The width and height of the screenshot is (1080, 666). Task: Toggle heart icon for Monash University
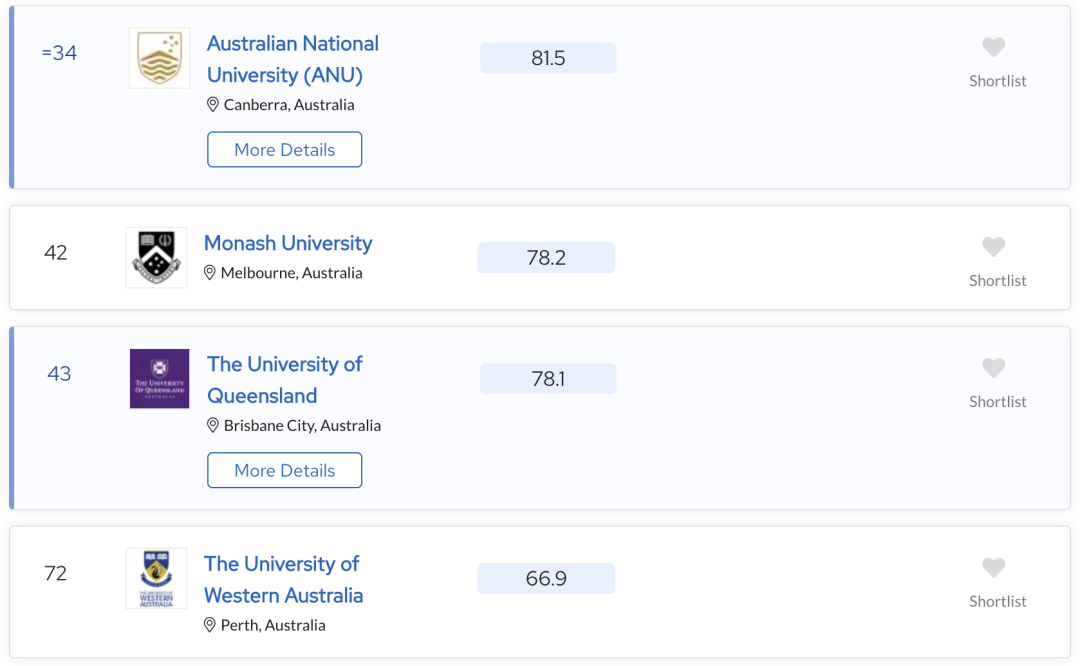point(993,247)
